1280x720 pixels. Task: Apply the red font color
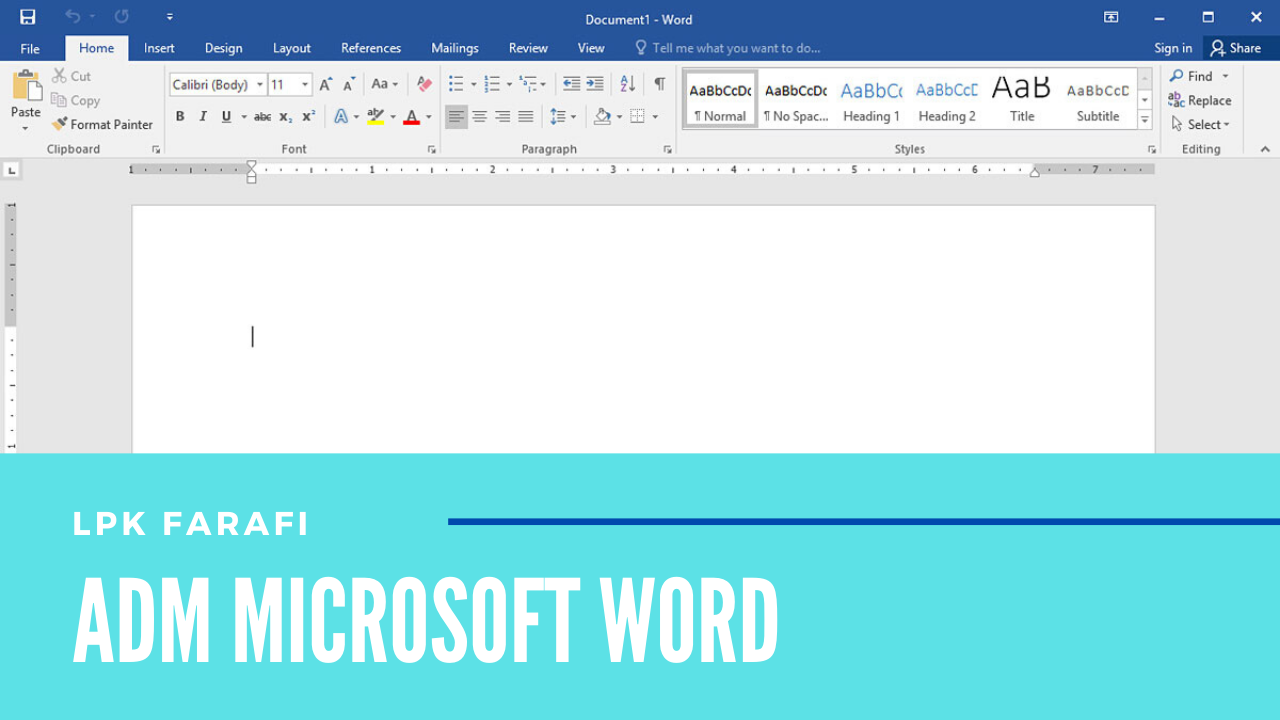click(411, 117)
